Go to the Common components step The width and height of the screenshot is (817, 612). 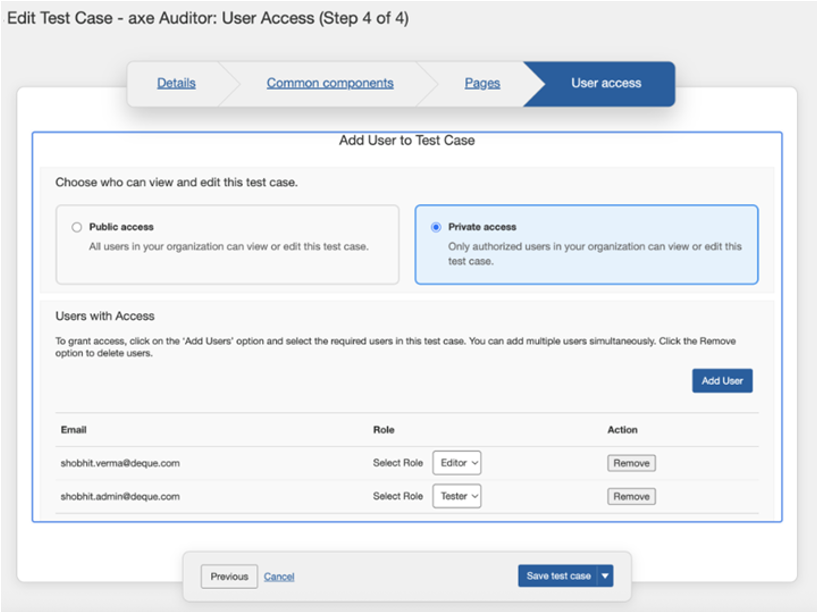click(x=330, y=83)
